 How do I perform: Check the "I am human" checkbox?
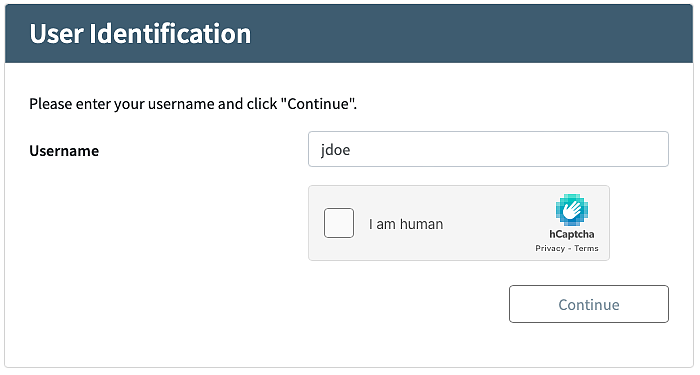point(339,223)
